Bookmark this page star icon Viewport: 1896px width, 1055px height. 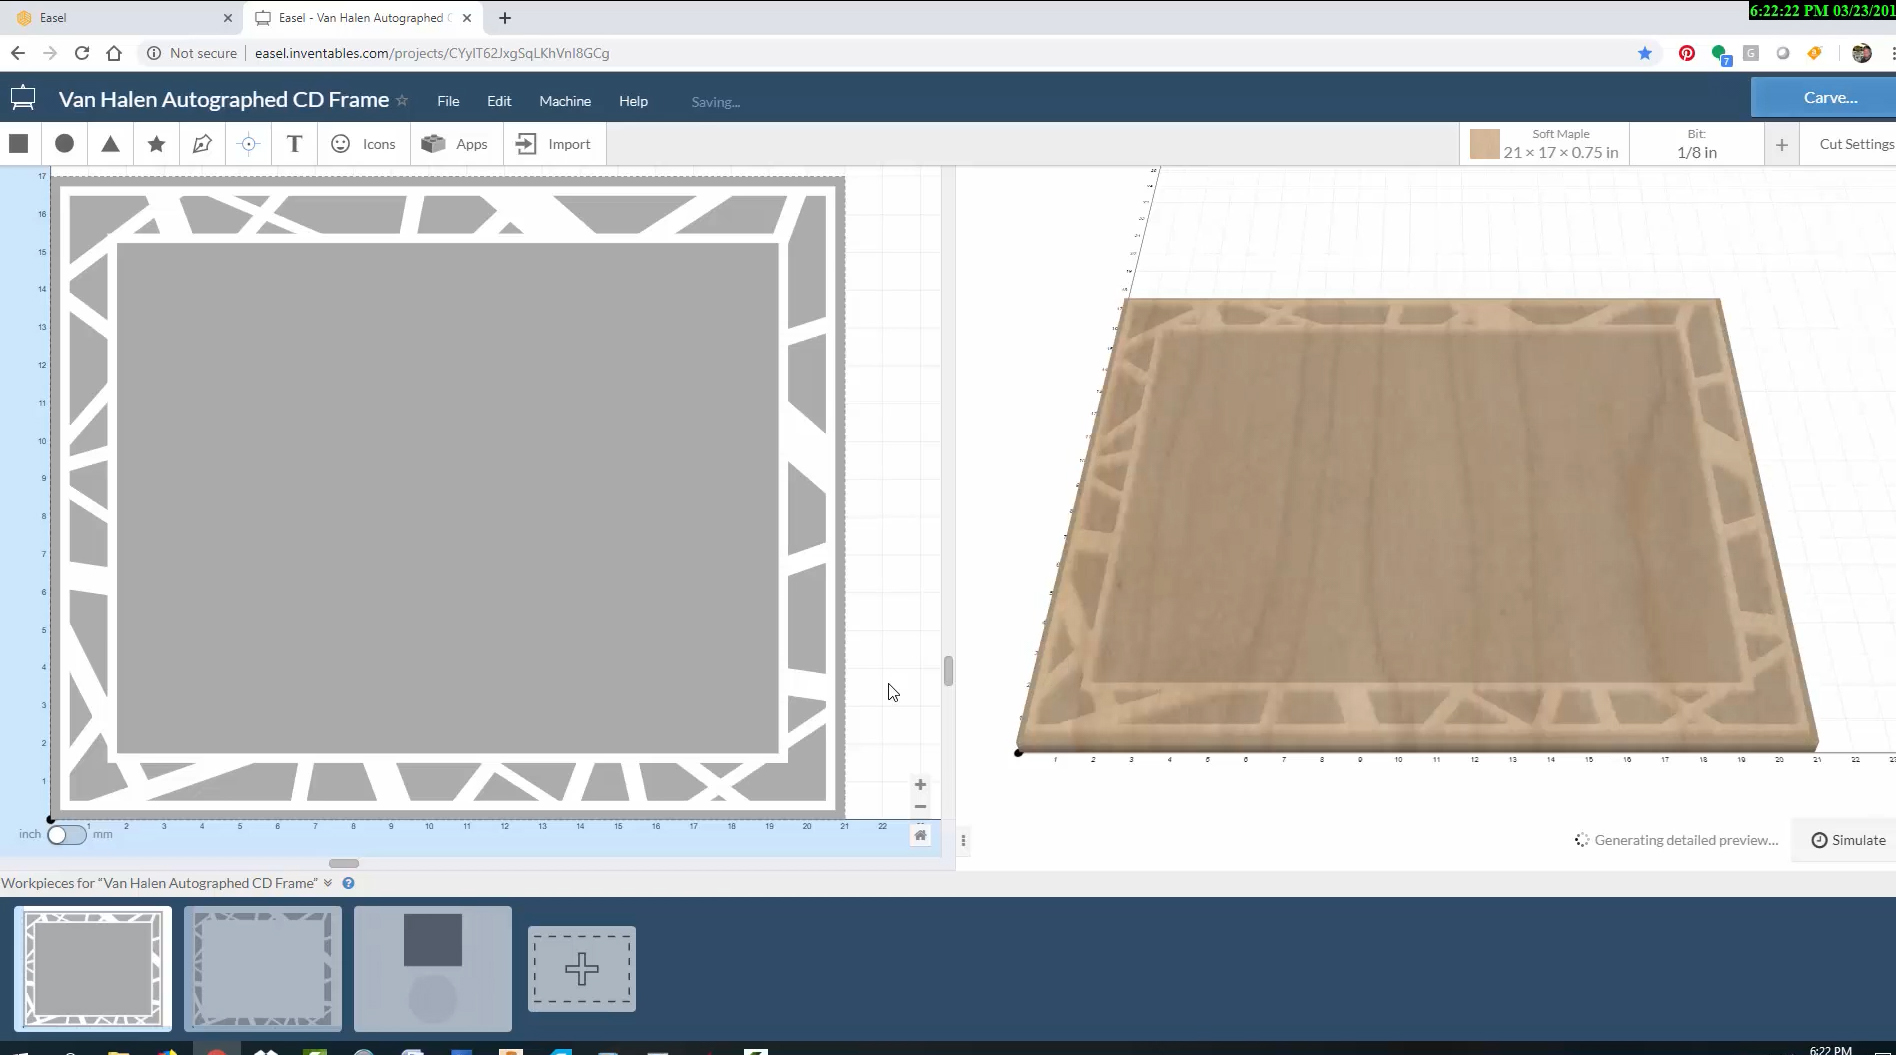pos(1645,53)
